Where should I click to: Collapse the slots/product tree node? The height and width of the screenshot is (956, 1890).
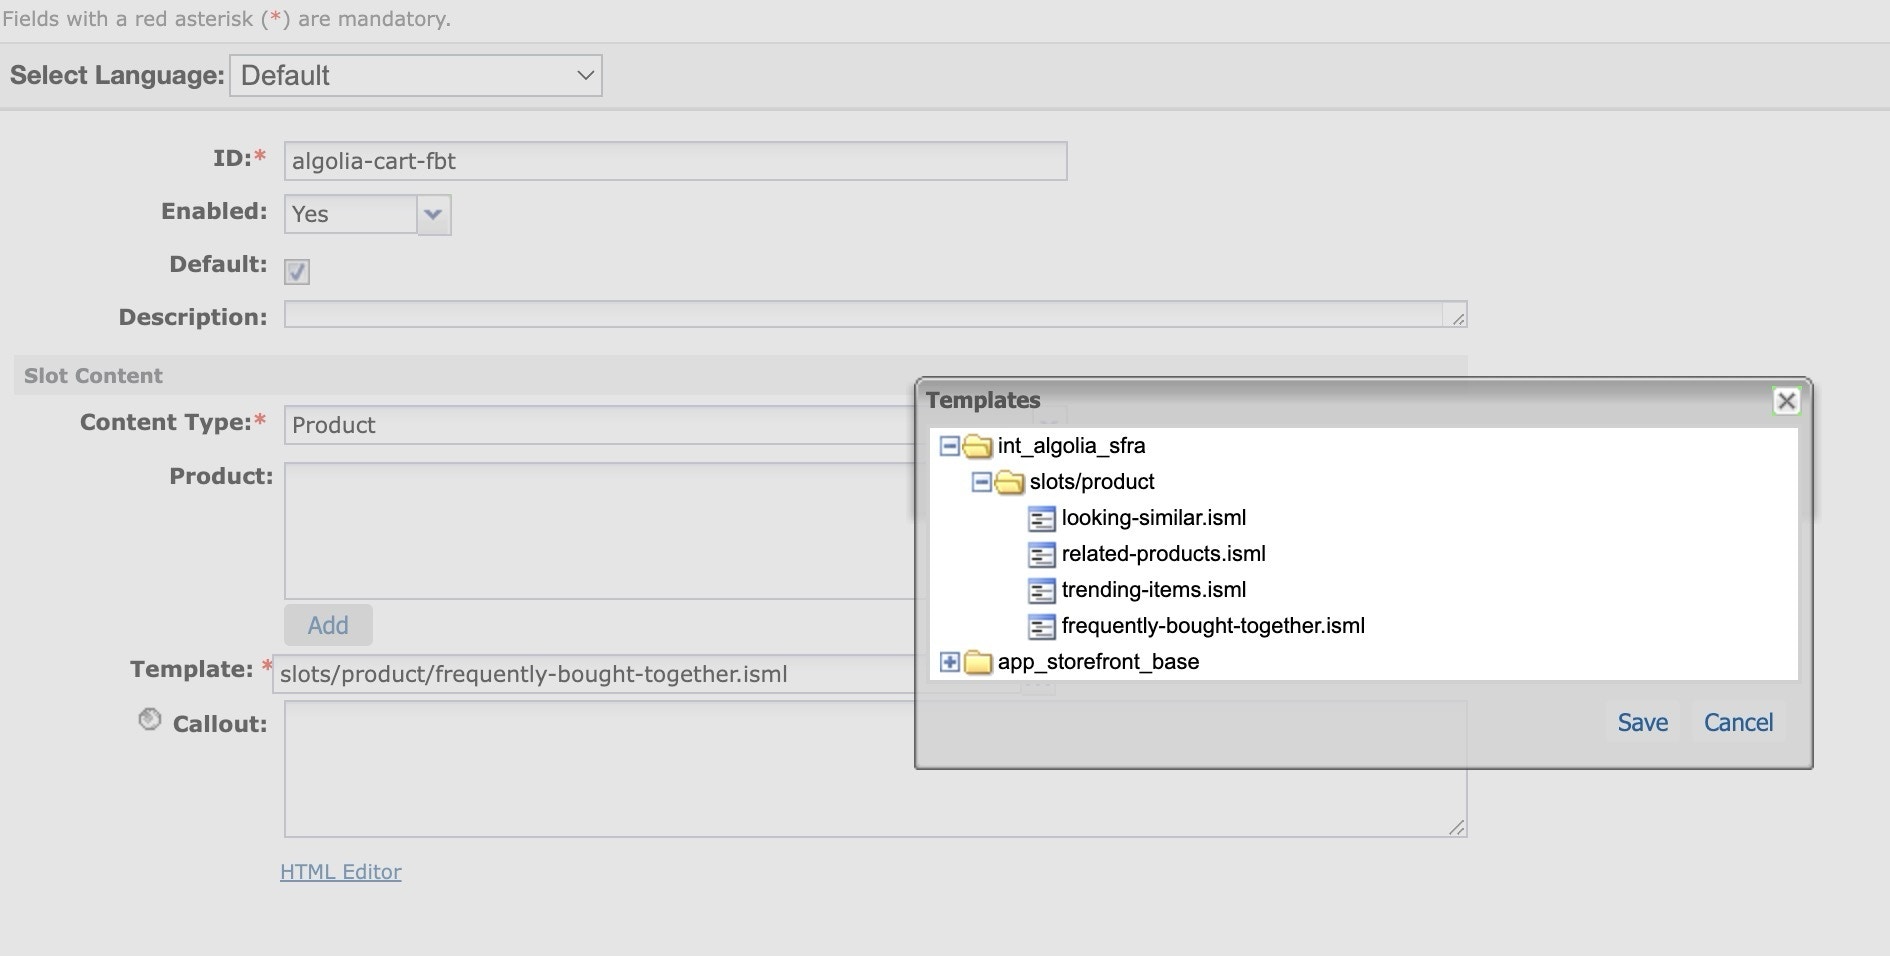point(984,482)
